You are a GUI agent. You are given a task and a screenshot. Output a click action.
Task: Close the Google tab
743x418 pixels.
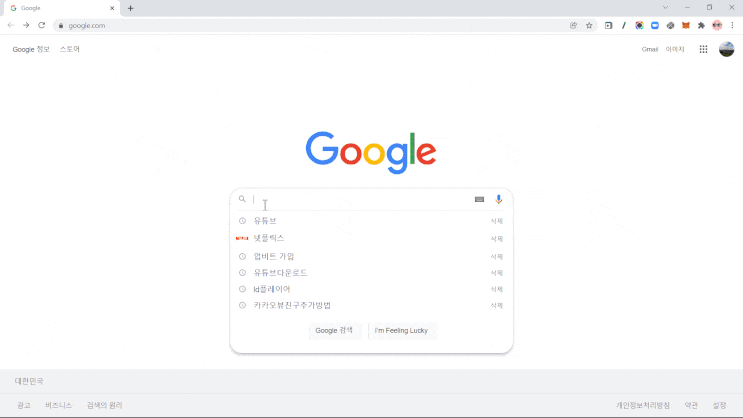click(112, 8)
